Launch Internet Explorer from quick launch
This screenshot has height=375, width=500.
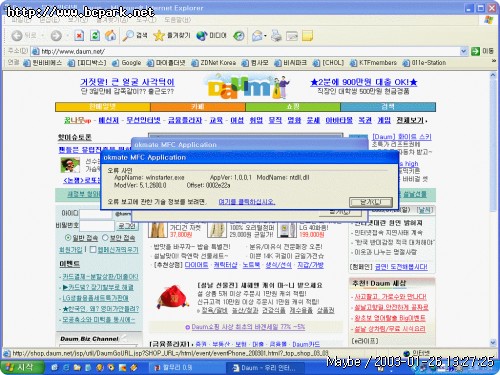66,368
